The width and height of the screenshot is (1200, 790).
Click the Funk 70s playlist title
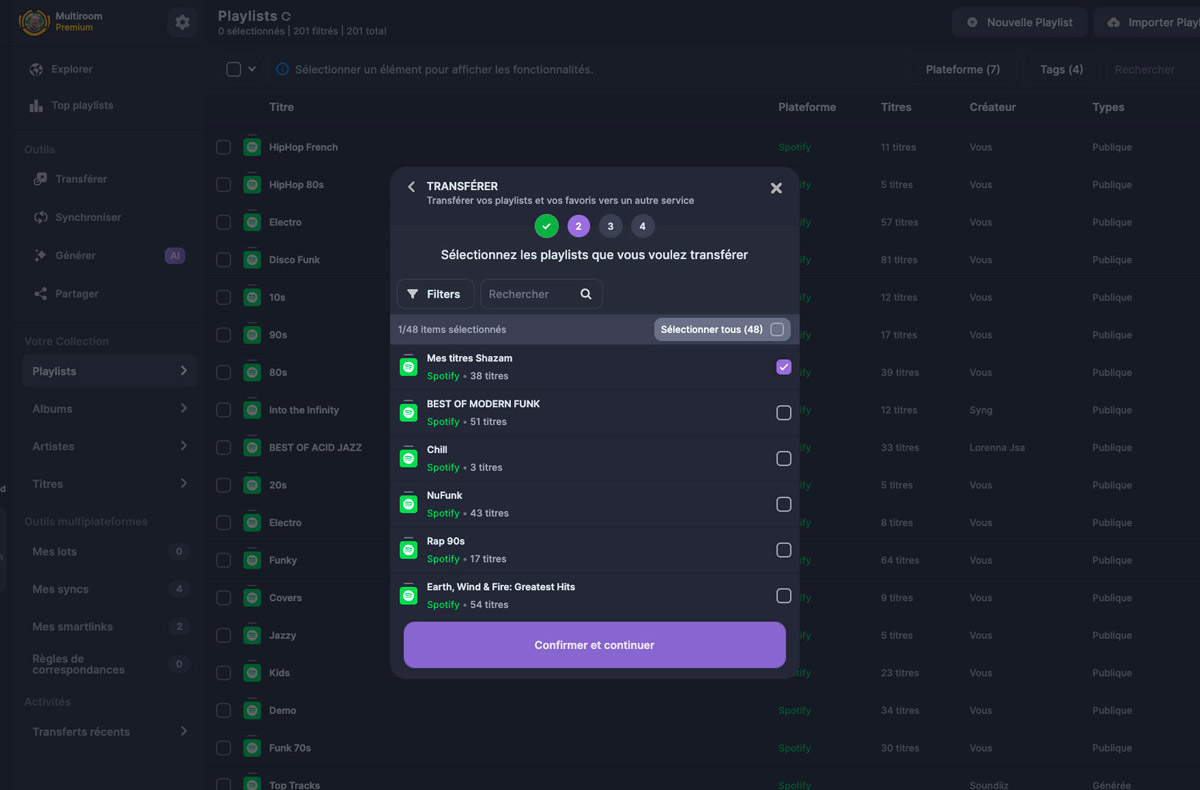point(290,748)
